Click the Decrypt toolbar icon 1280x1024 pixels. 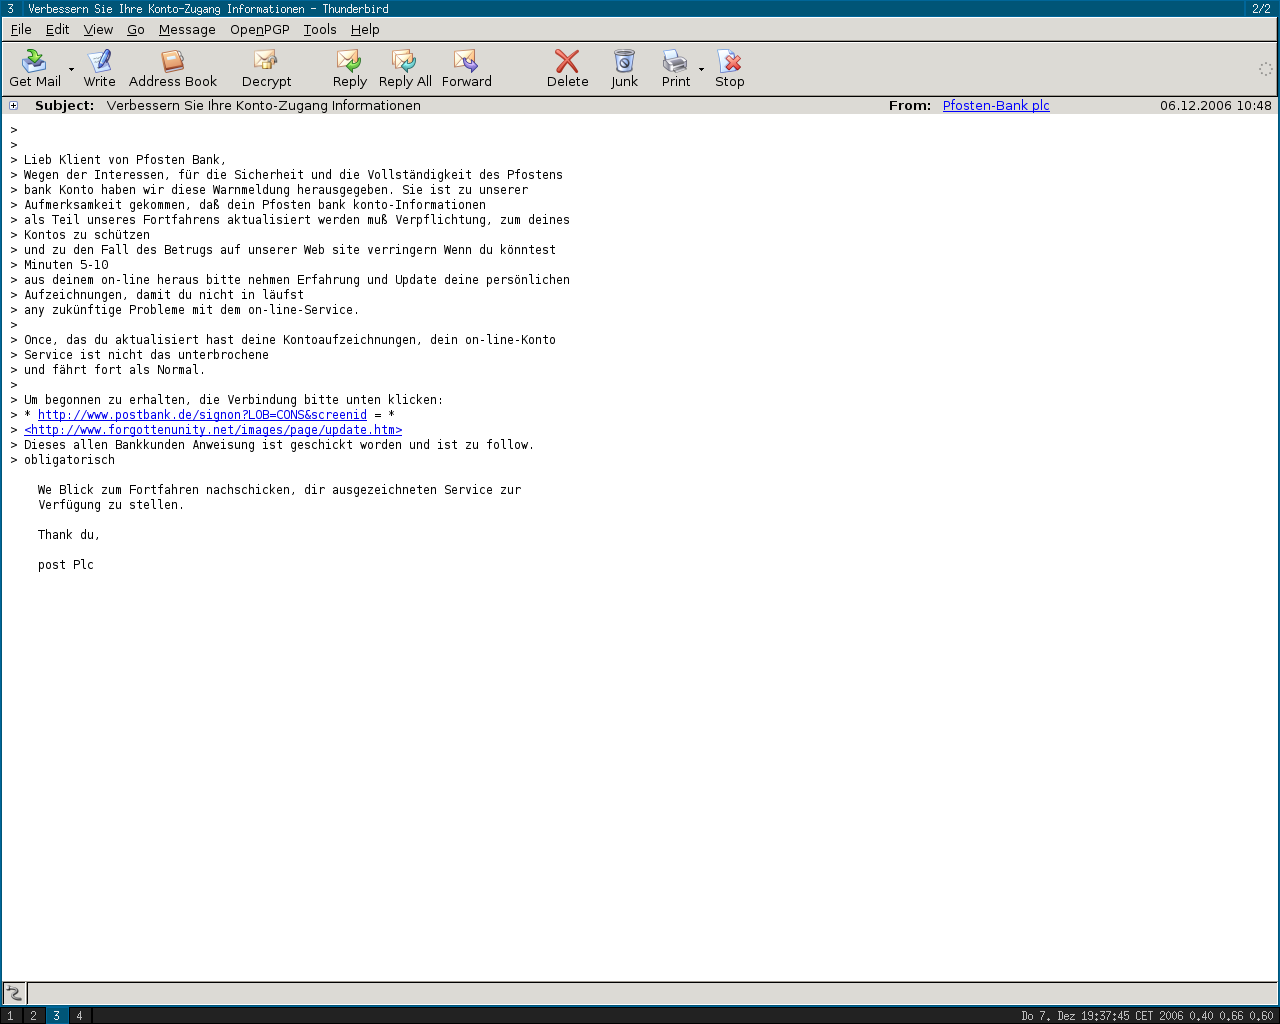pos(266,62)
